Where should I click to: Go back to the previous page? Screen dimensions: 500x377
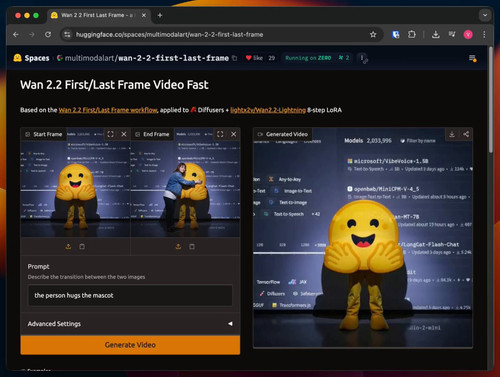[x=16, y=34]
